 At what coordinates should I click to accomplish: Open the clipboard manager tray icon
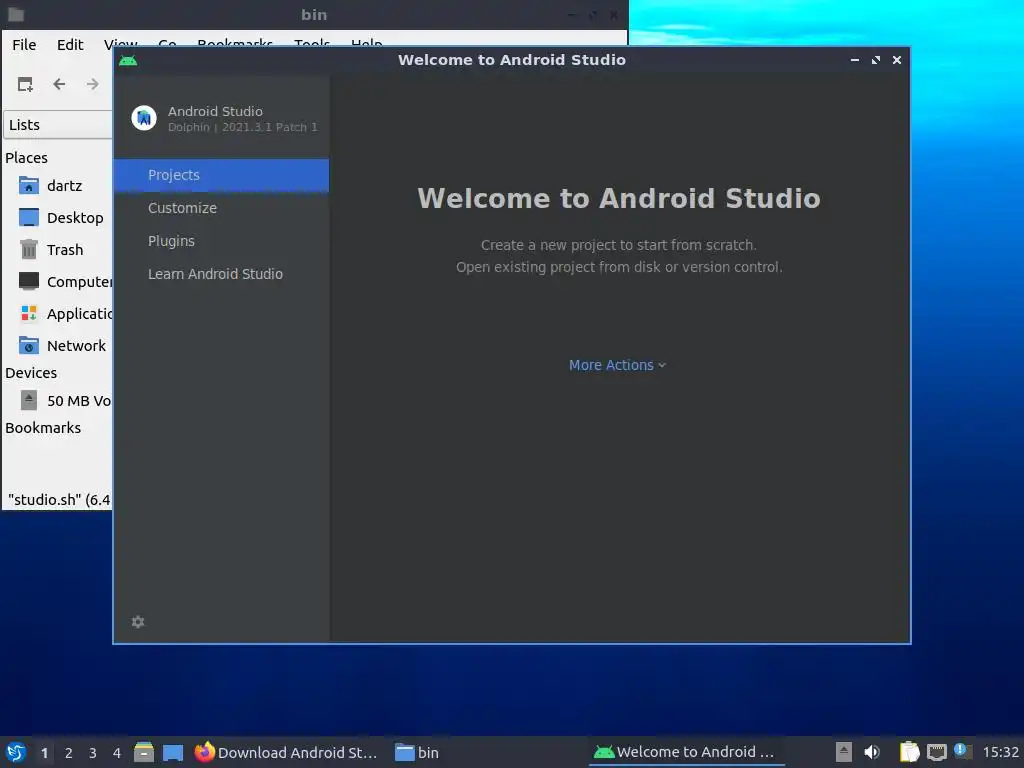click(x=909, y=752)
